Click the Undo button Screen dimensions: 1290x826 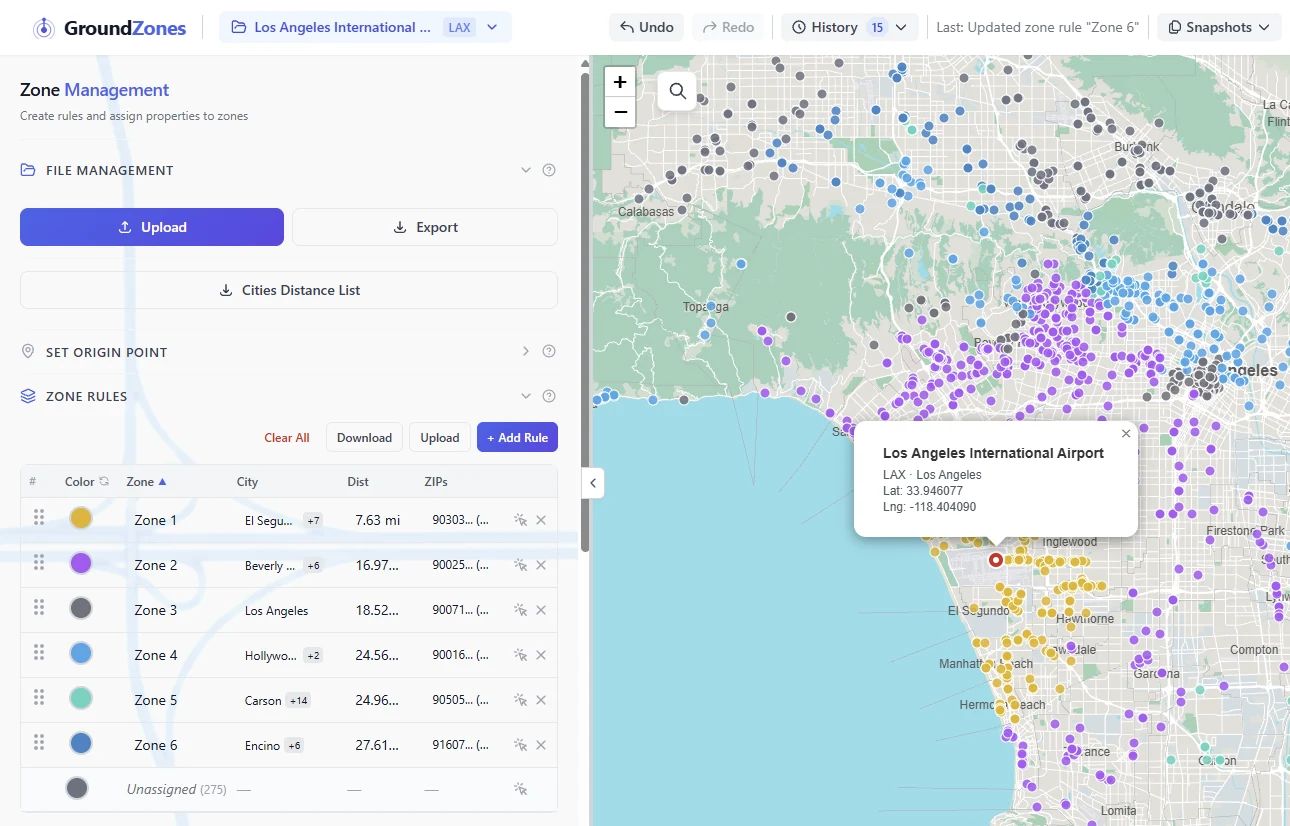pos(646,27)
